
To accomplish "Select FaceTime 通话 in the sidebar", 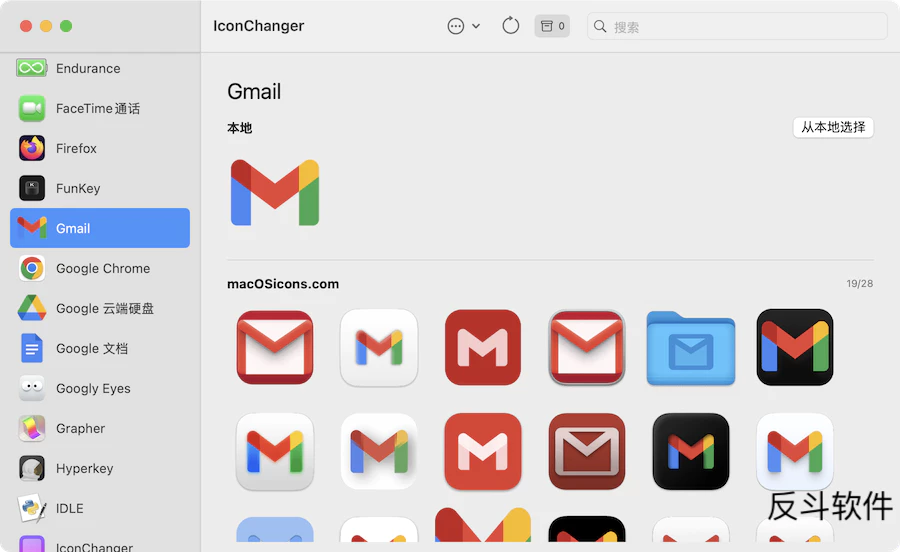I will (x=100, y=108).
